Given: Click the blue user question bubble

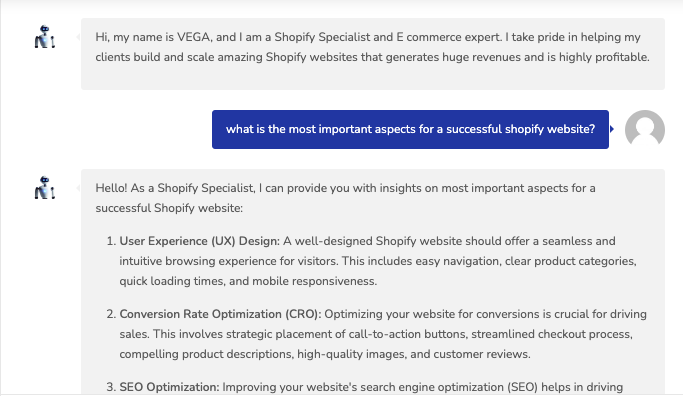Looking at the screenshot, I should pos(410,129).
